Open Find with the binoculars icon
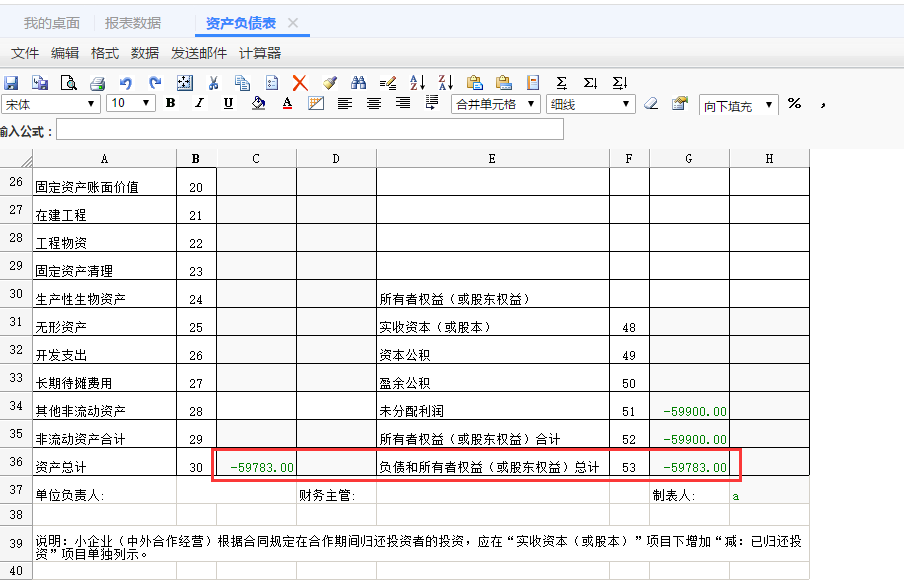 click(358, 83)
